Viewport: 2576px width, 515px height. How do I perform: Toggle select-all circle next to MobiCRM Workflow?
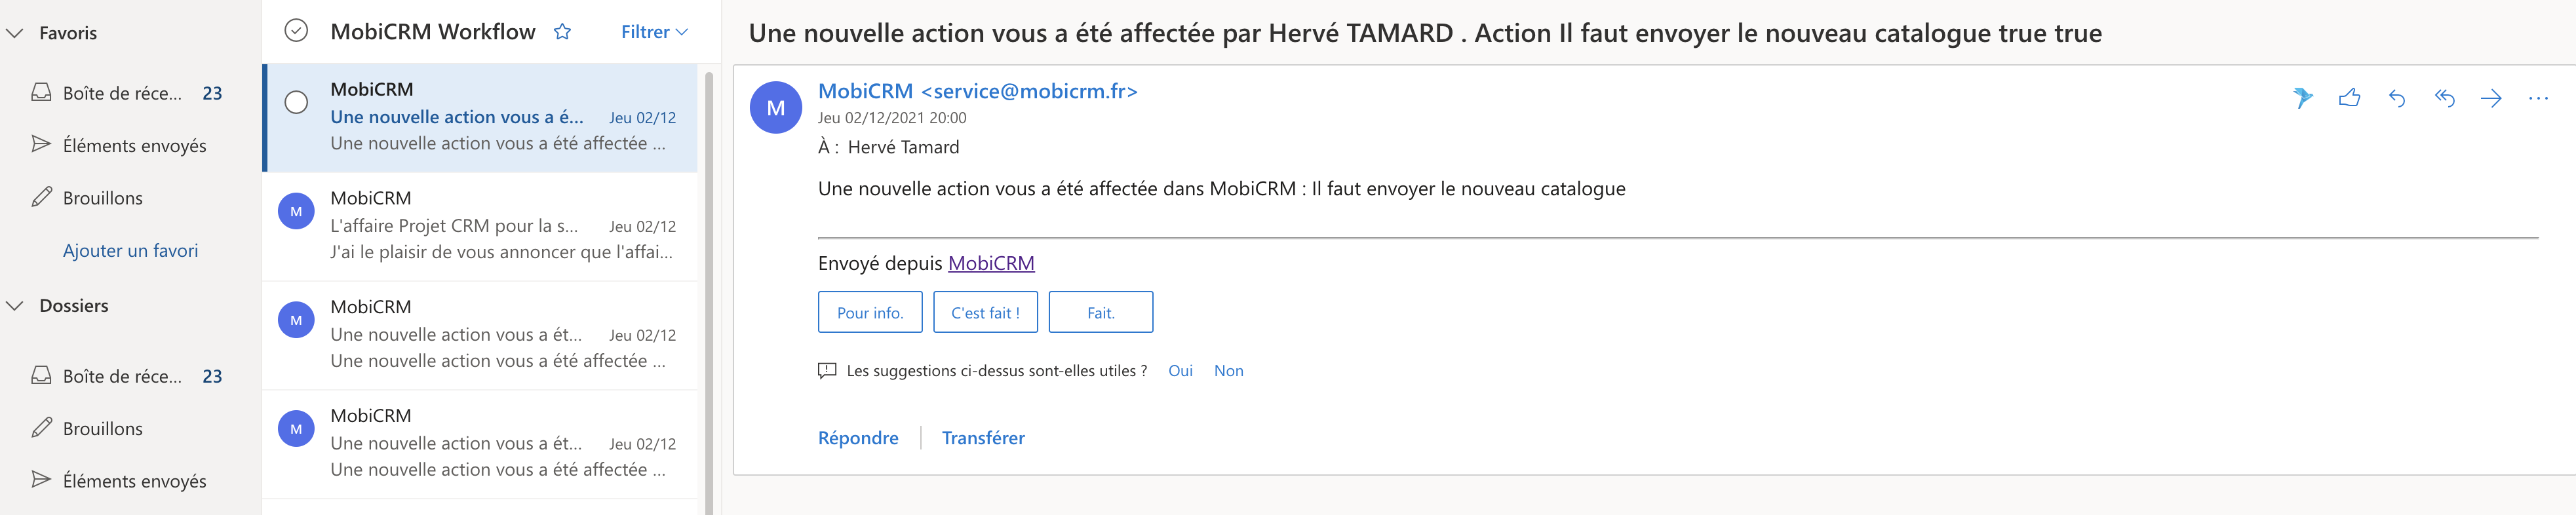[x=296, y=31]
